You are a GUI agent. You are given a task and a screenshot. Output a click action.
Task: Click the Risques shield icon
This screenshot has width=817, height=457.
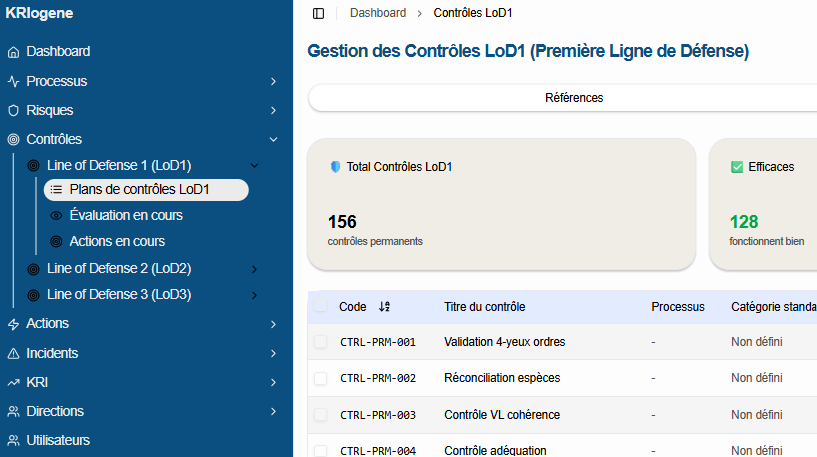point(14,111)
